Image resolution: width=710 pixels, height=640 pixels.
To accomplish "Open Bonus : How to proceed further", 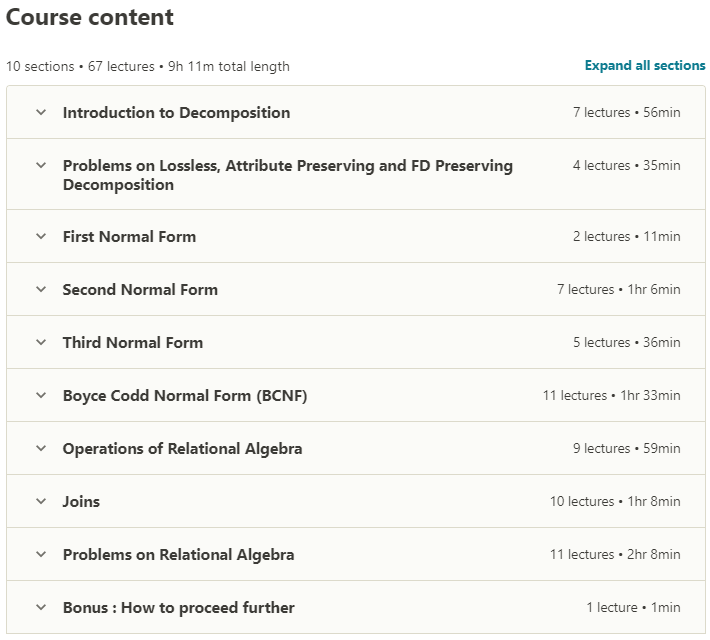I will 178,608.
